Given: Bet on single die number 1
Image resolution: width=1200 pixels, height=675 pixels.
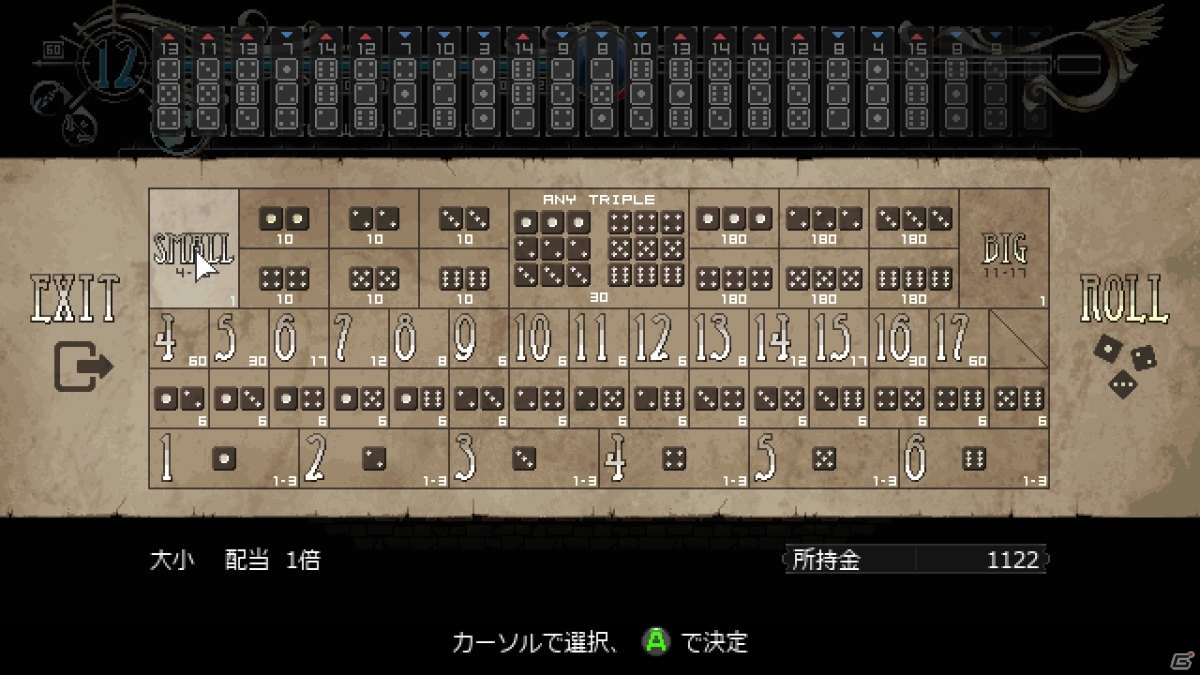Looking at the screenshot, I should [x=224, y=459].
